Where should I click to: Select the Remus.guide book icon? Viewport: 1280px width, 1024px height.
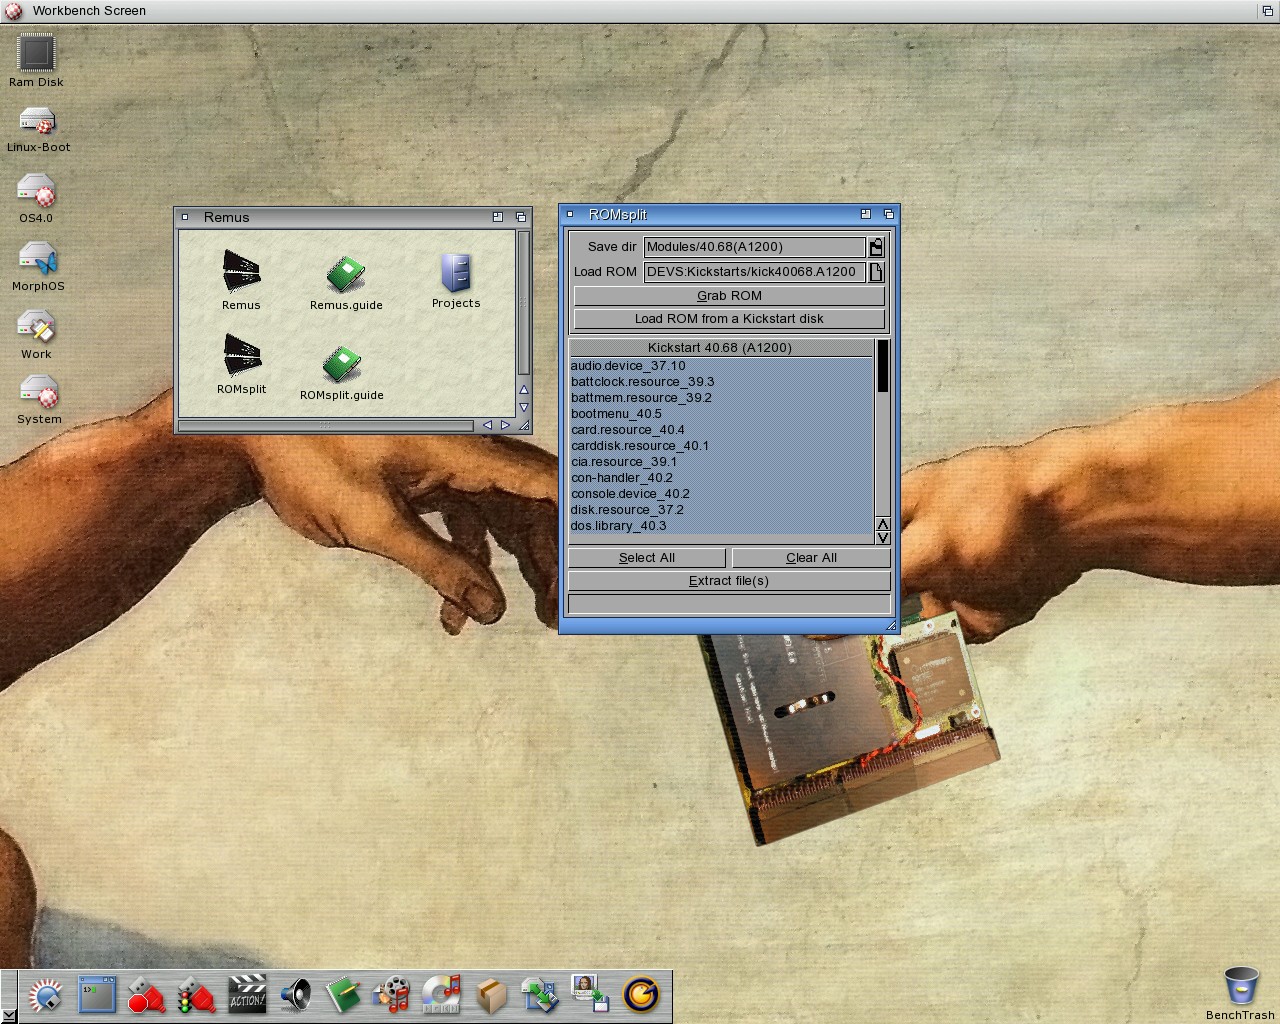[x=346, y=274]
